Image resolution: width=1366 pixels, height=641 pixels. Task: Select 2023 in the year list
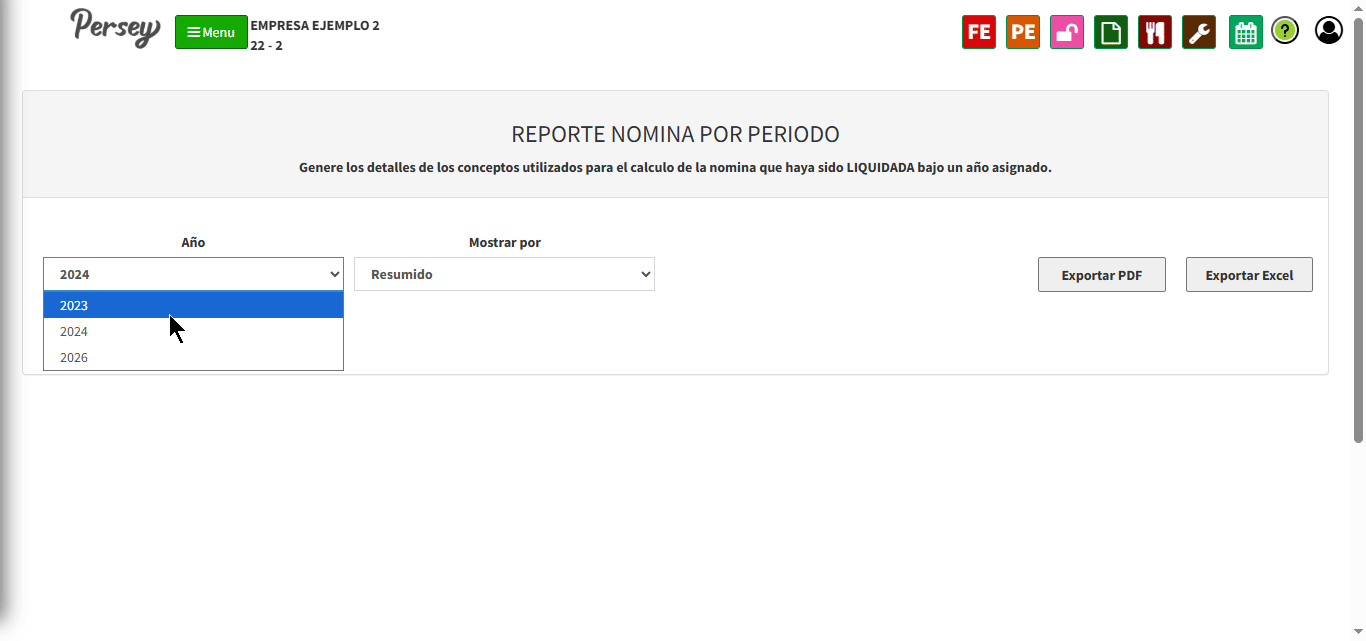193,305
